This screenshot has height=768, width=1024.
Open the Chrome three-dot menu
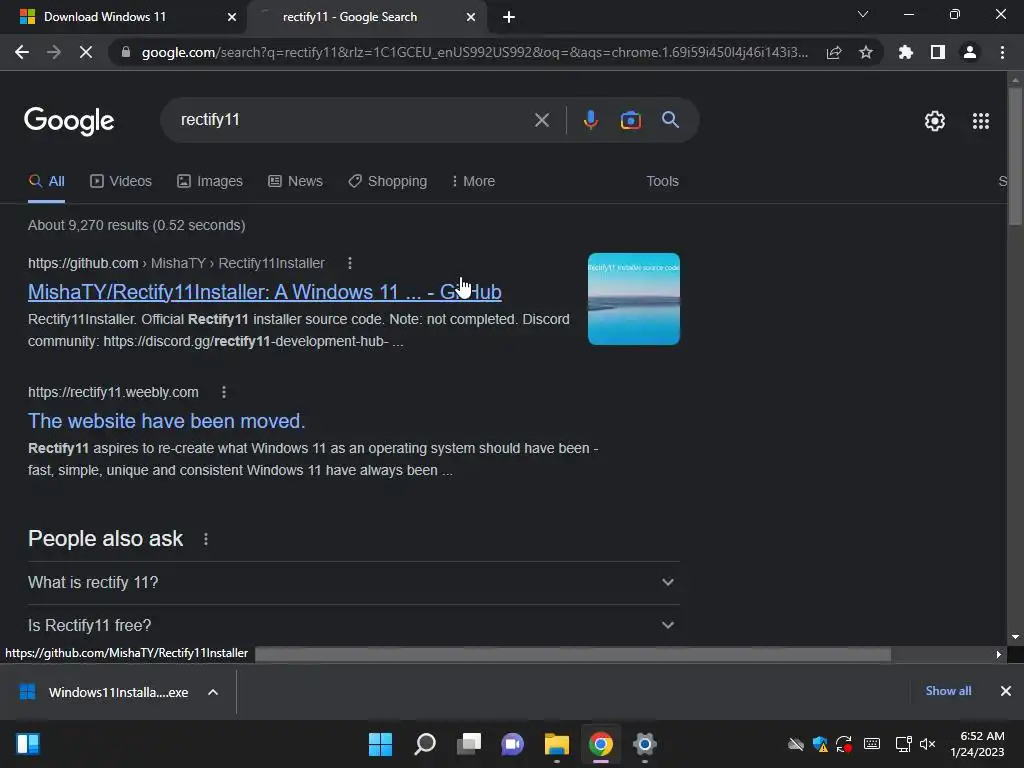tap(1002, 52)
